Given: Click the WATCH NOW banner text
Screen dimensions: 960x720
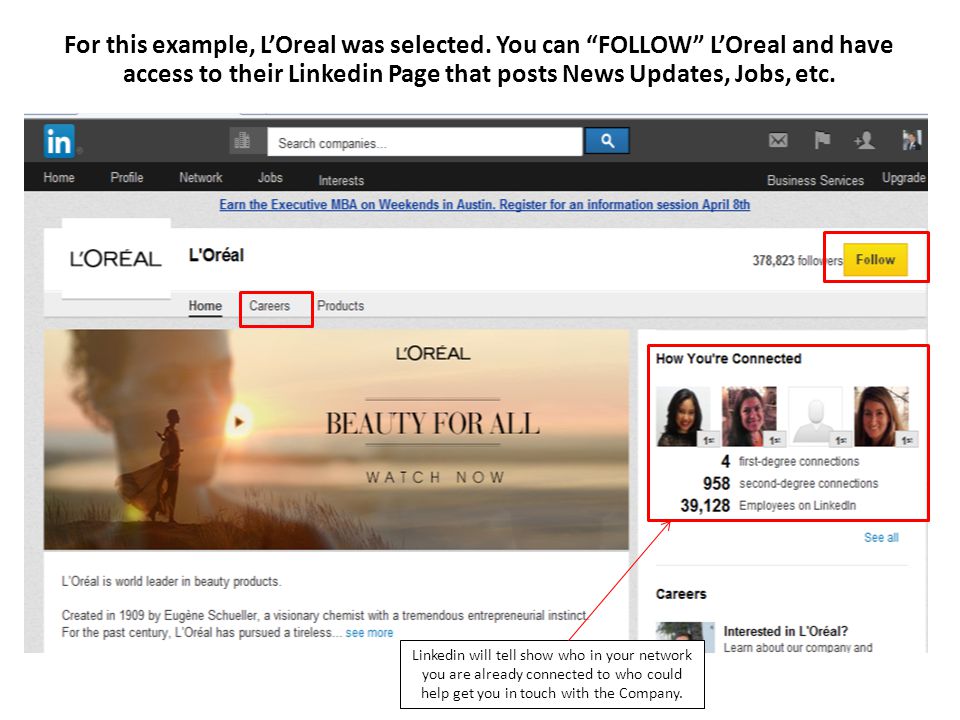Looking at the screenshot, I should (435, 477).
